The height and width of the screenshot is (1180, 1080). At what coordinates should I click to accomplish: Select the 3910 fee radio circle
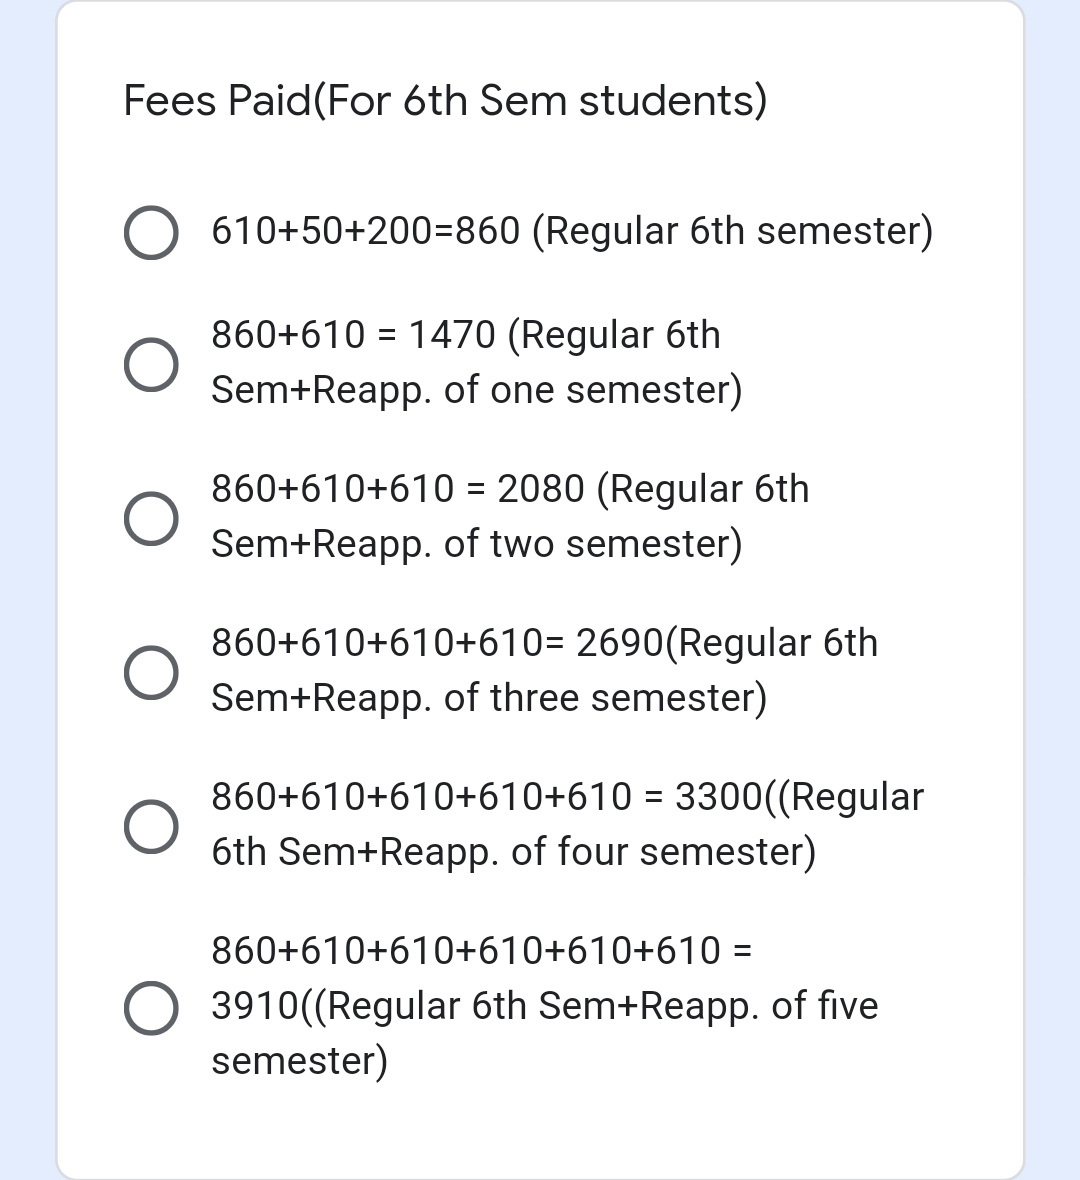click(151, 1006)
